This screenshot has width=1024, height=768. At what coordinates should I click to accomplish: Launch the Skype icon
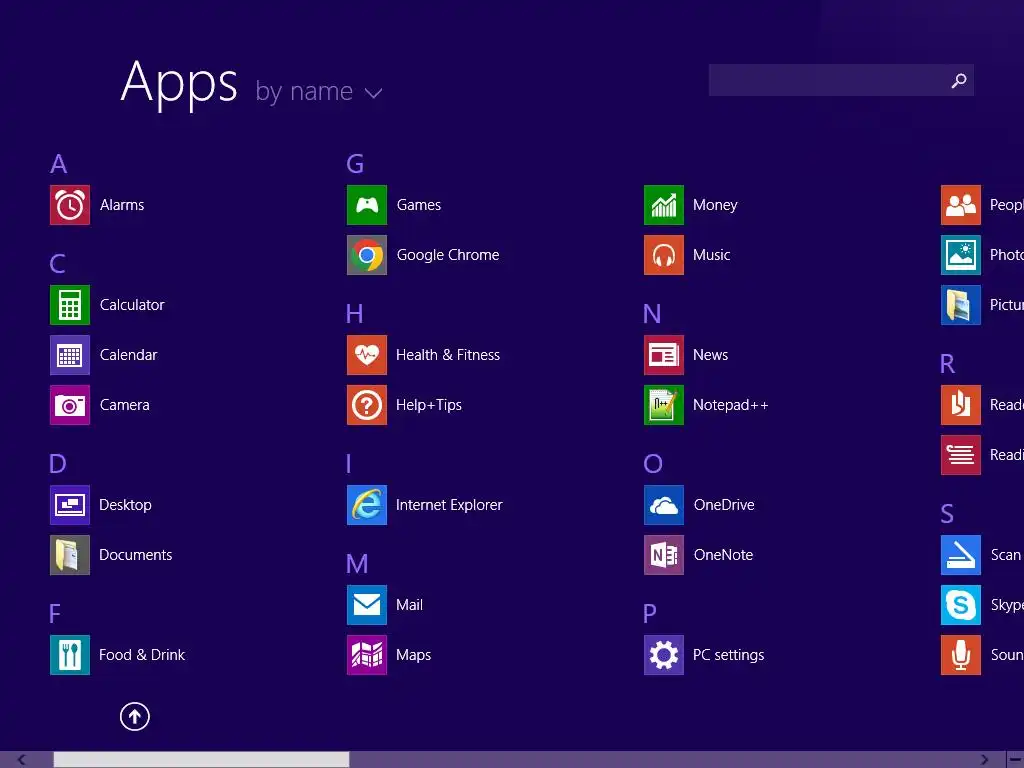[961, 605]
